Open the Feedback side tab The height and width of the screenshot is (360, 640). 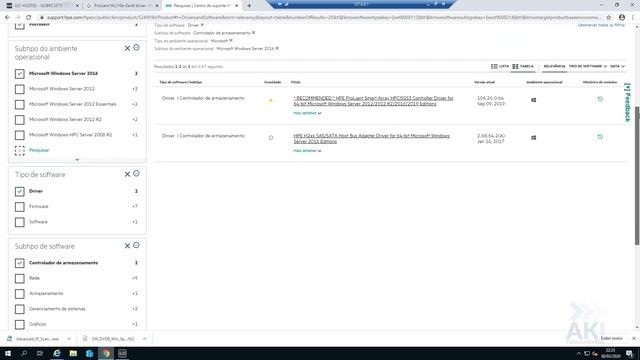pyautogui.click(x=627, y=102)
